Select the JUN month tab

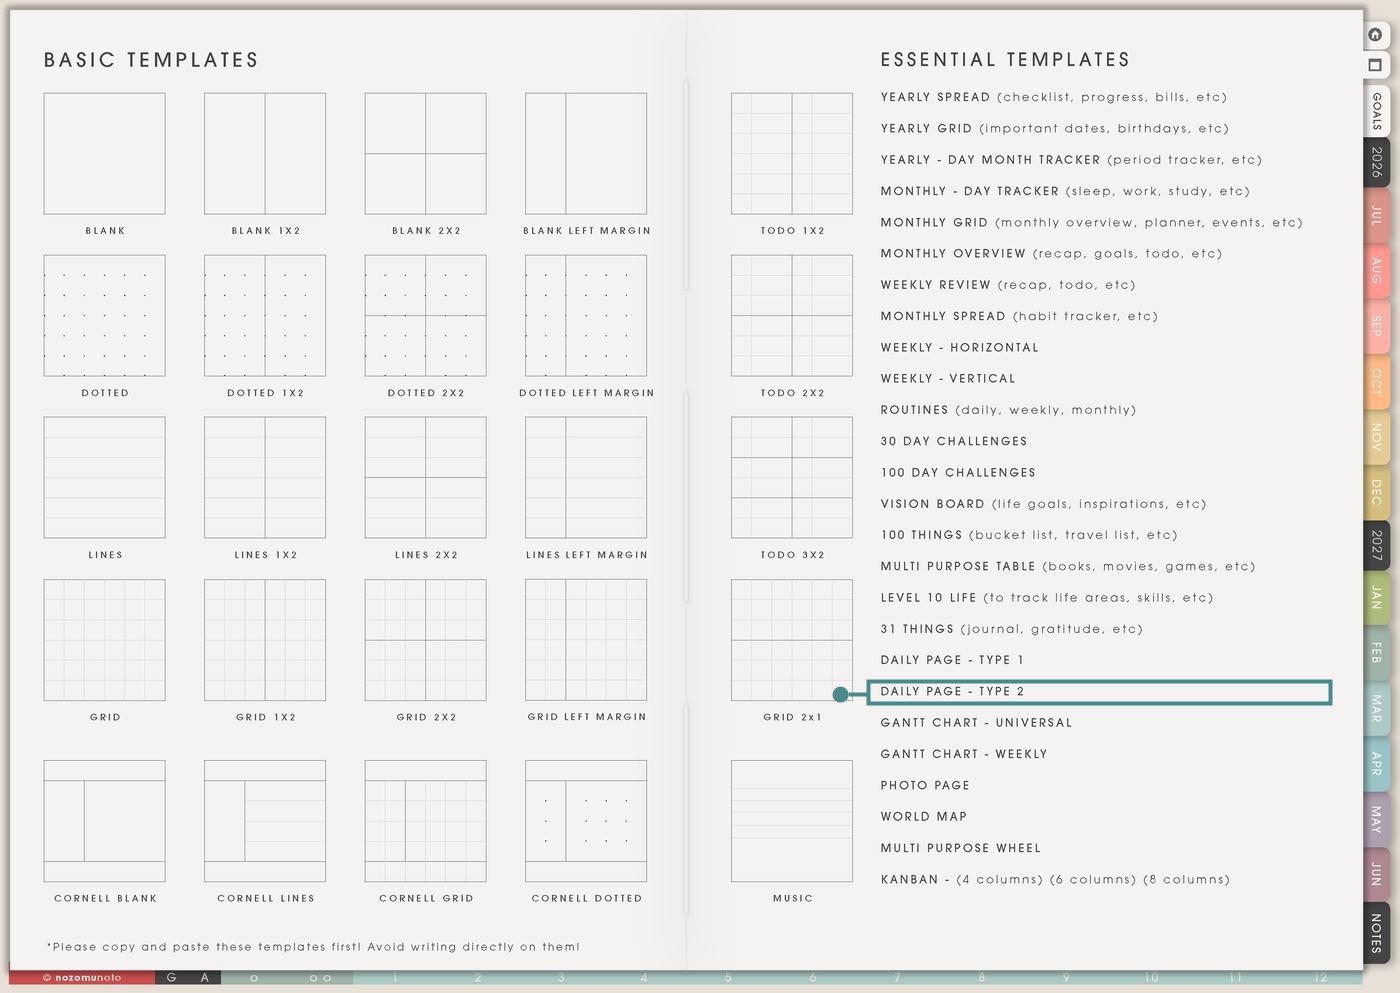[1376, 873]
